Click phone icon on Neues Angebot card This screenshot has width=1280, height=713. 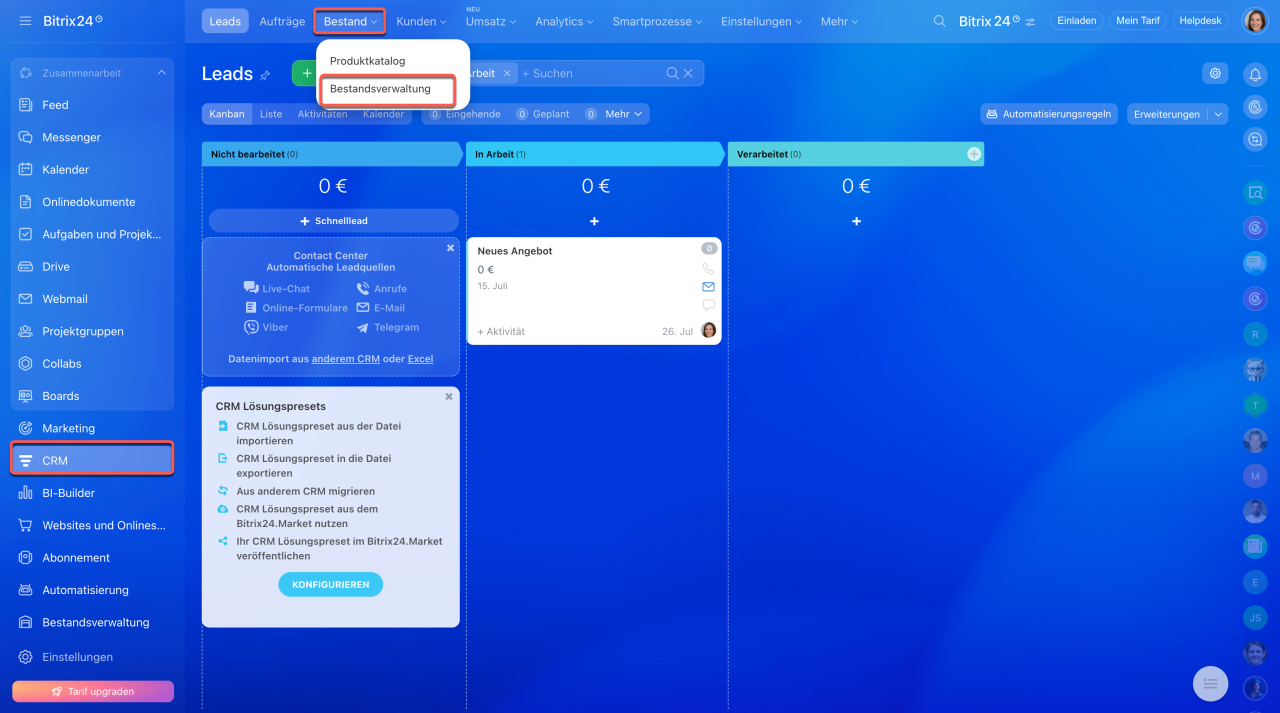click(x=708, y=268)
